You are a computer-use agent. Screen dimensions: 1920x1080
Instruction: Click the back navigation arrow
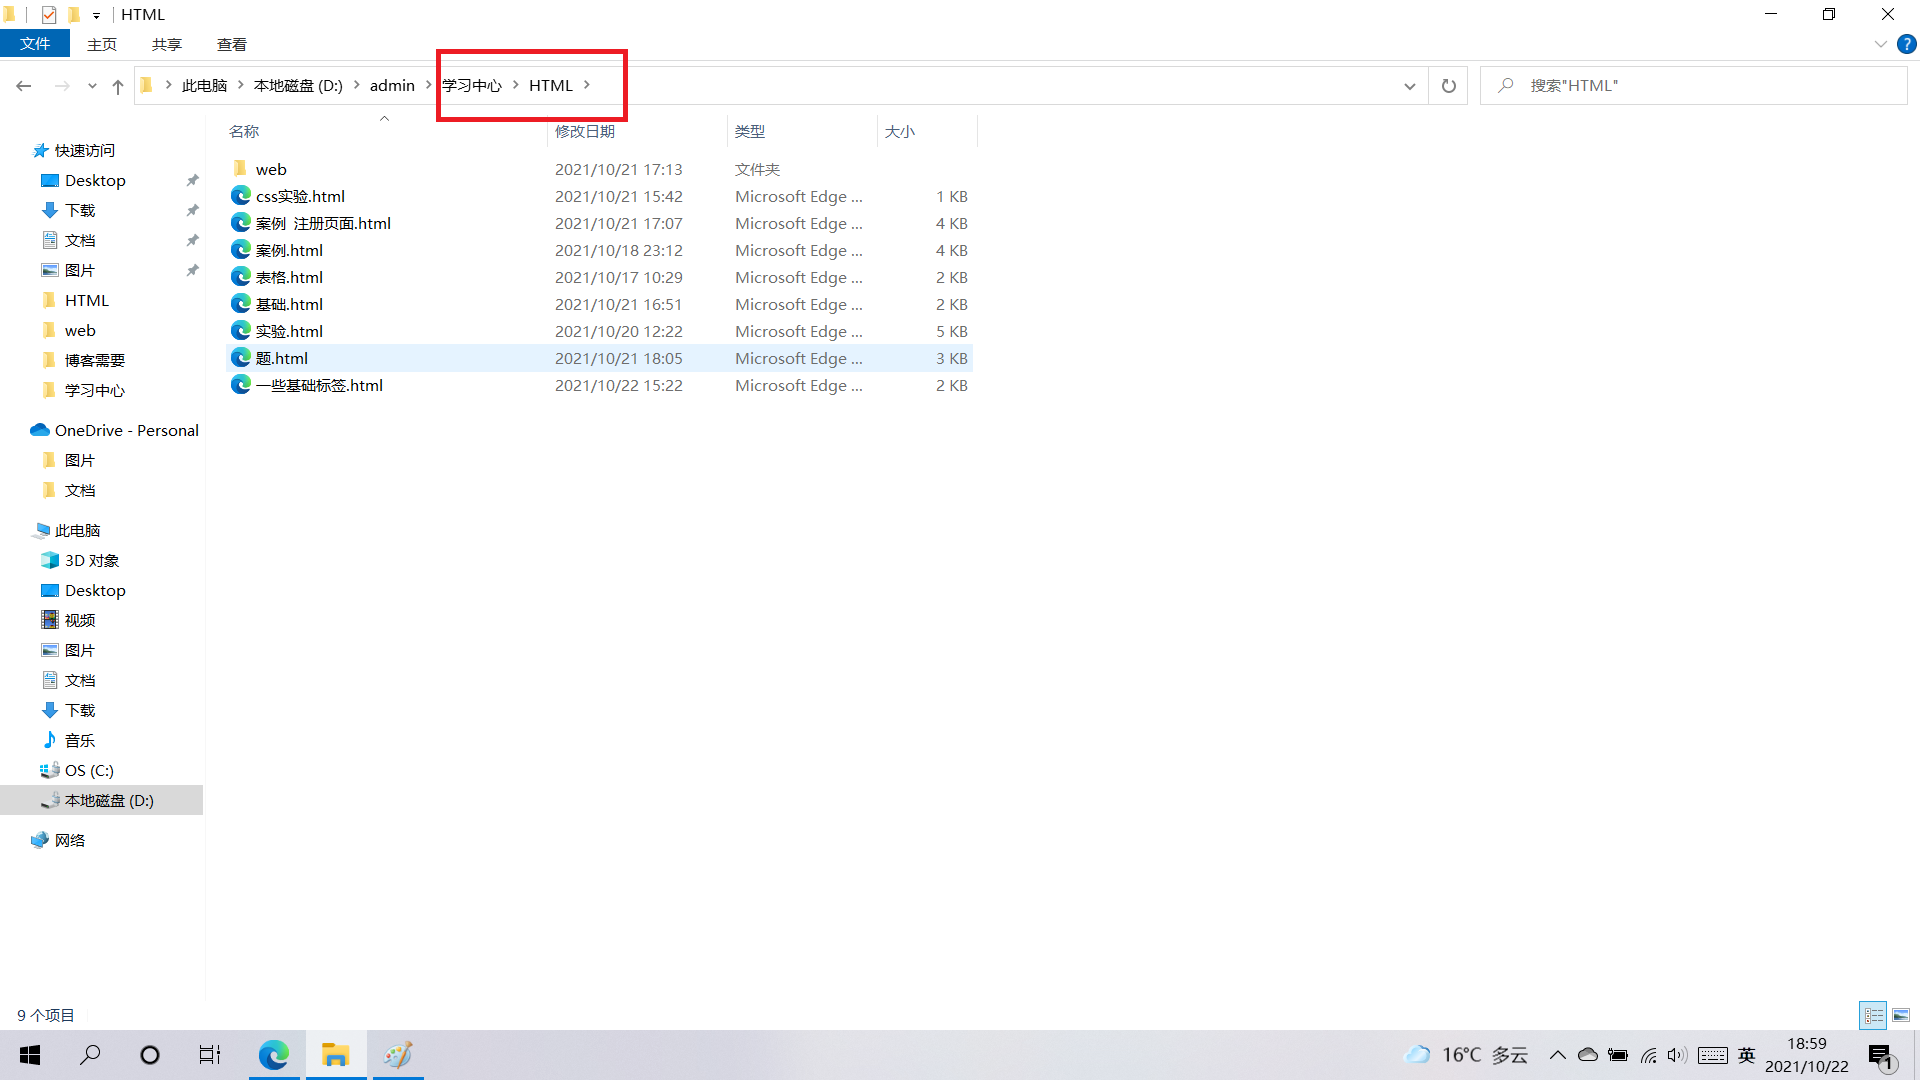click(x=24, y=86)
